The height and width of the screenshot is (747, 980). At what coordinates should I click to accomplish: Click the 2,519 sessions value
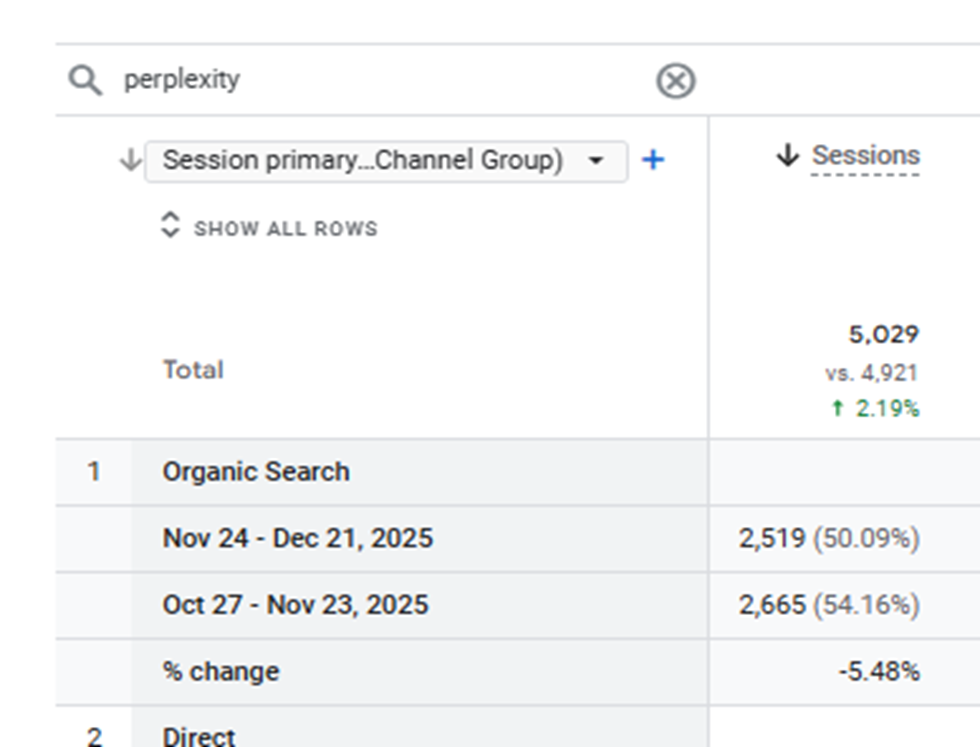pyautogui.click(x=772, y=538)
